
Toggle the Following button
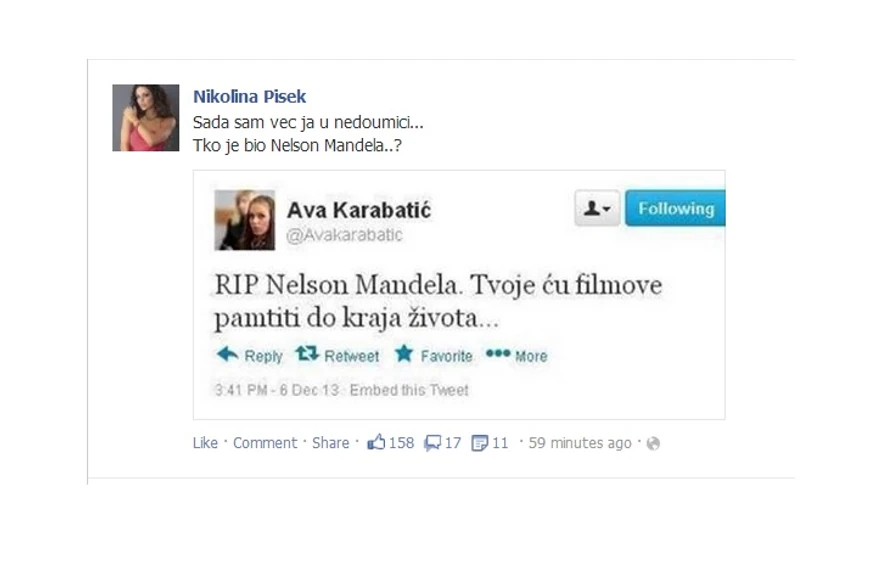pos(675,208)
